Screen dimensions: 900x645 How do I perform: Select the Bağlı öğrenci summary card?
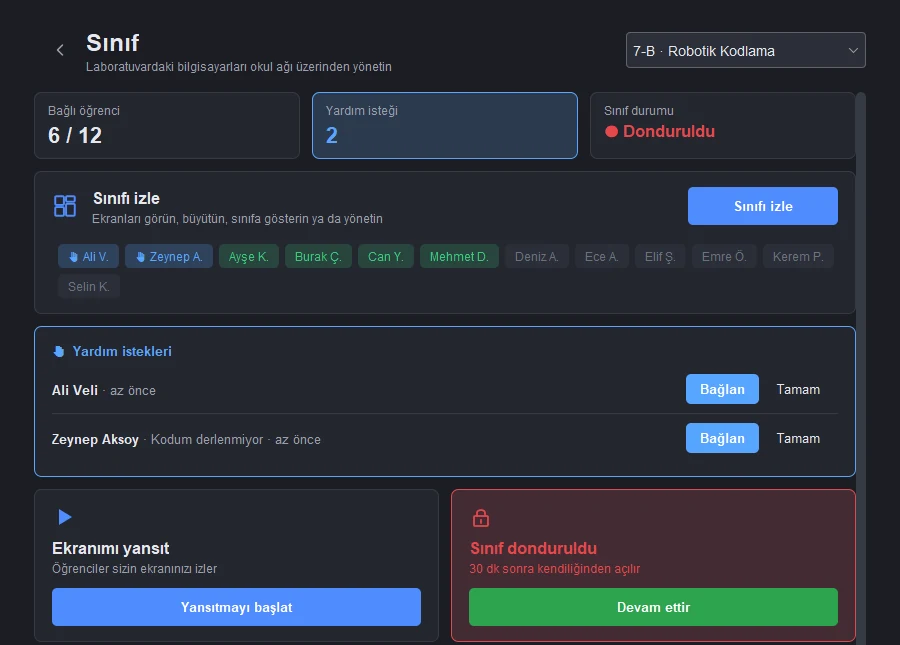coord(167,125)
